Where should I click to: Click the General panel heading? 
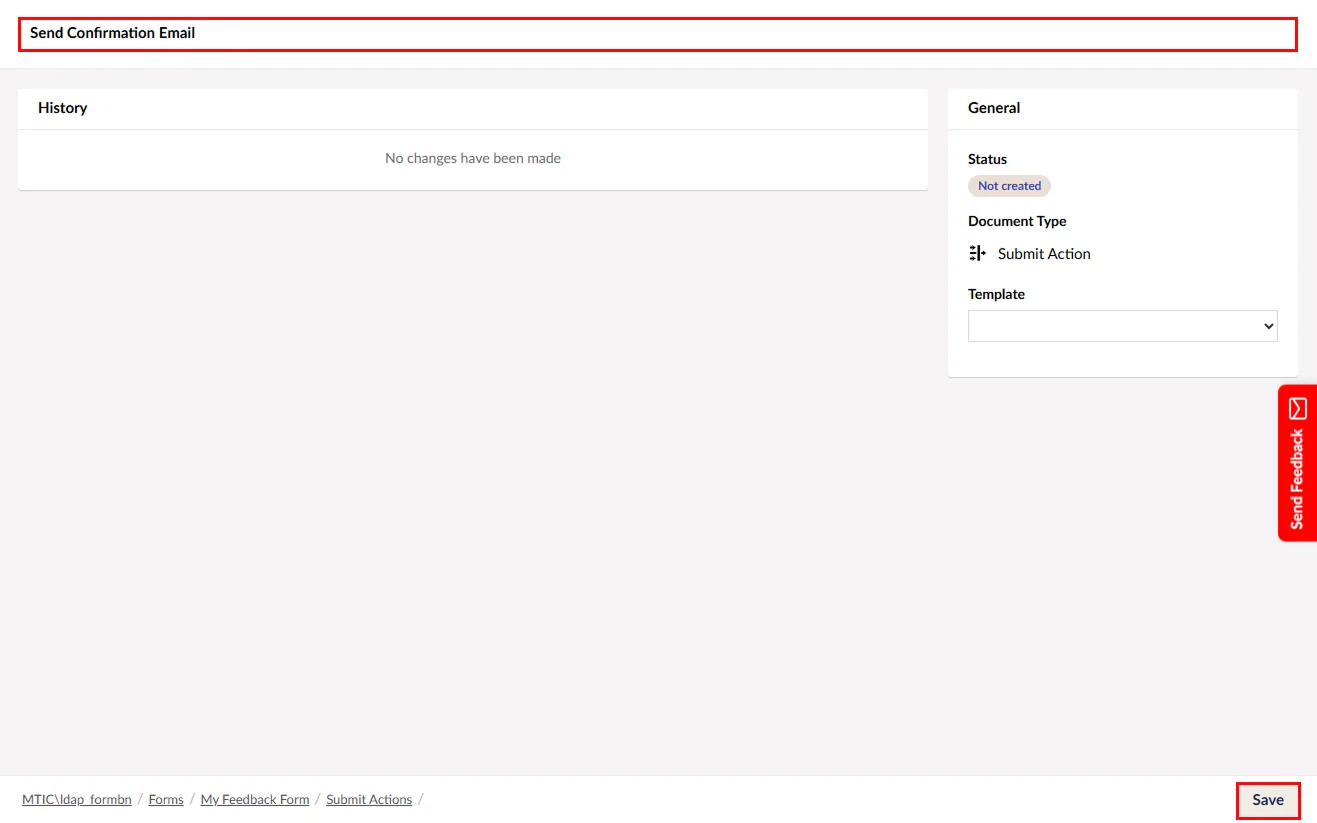click(994, 108)
